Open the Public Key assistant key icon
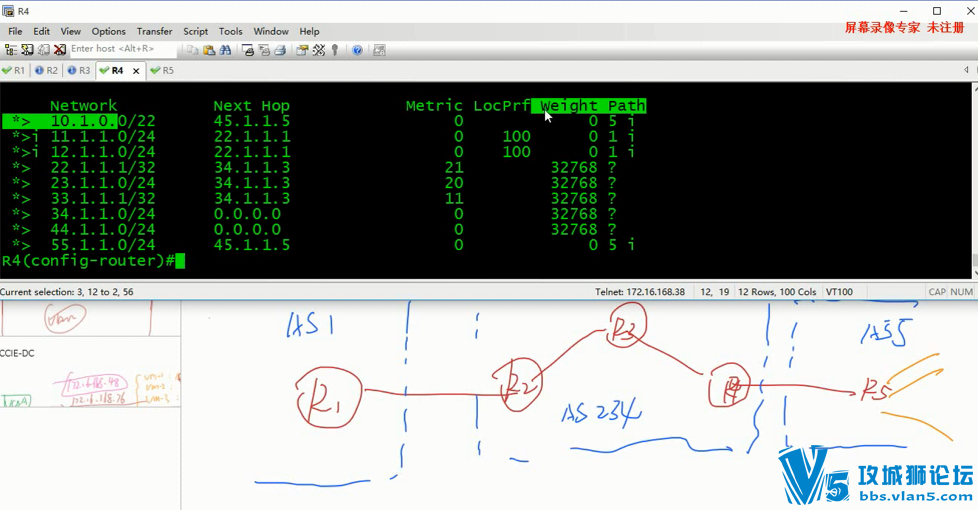This screenshot has width=978, height=510. click(335, 50)
